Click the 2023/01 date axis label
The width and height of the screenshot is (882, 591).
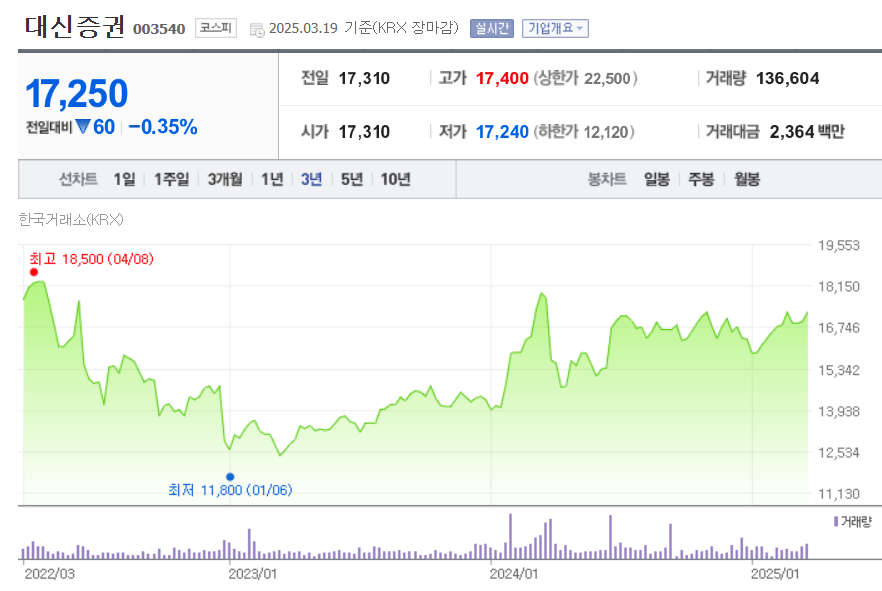click(x=253, y=574)
